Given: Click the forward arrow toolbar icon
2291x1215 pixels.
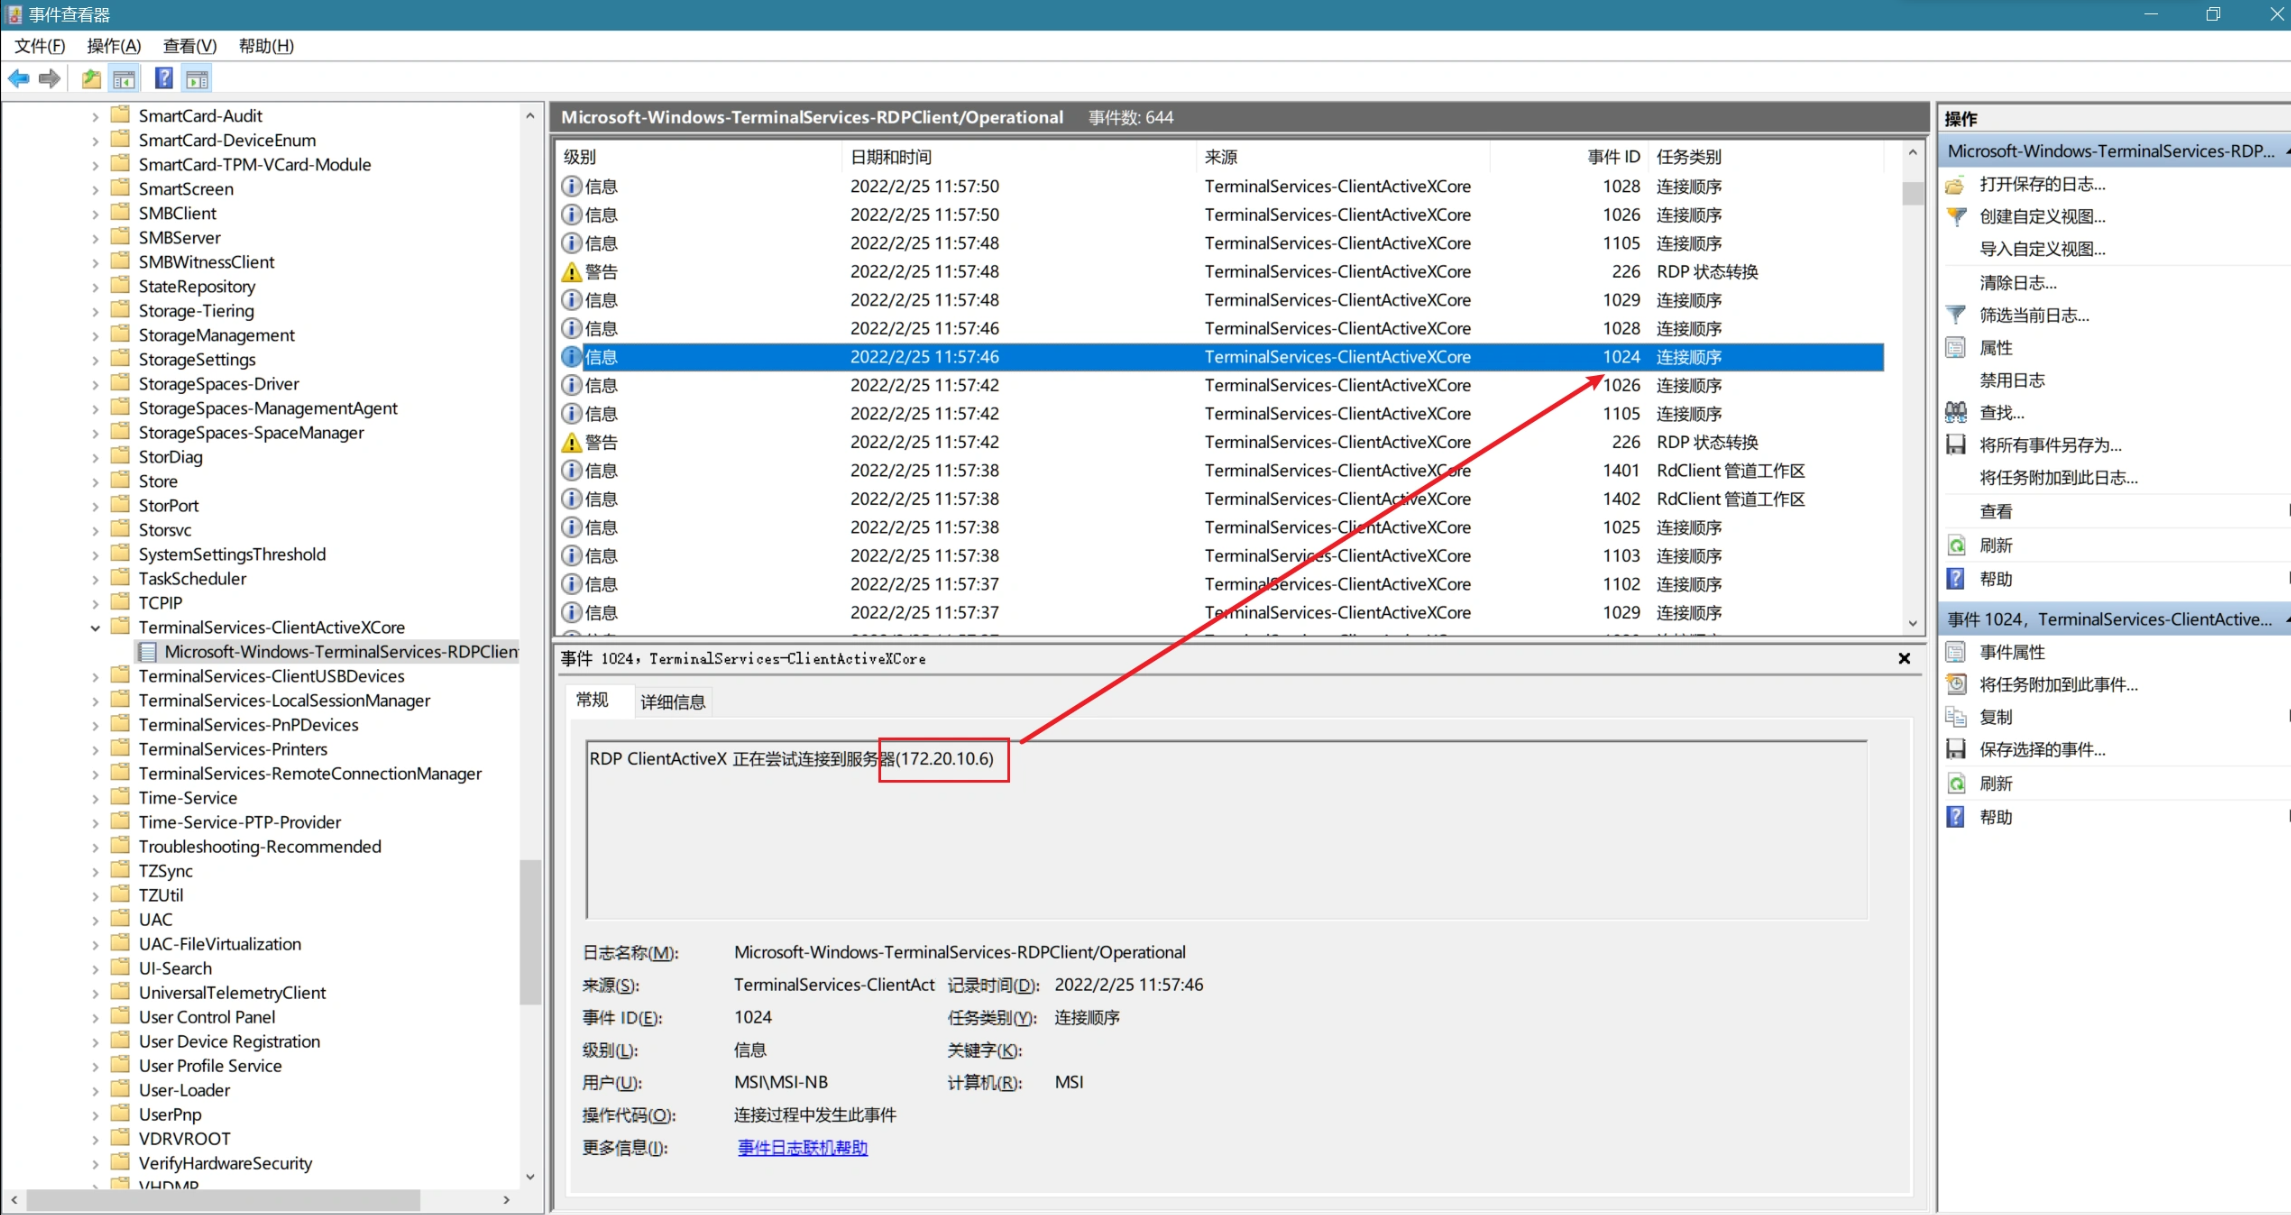Looking at the screenshot, I should click(49, 78).
